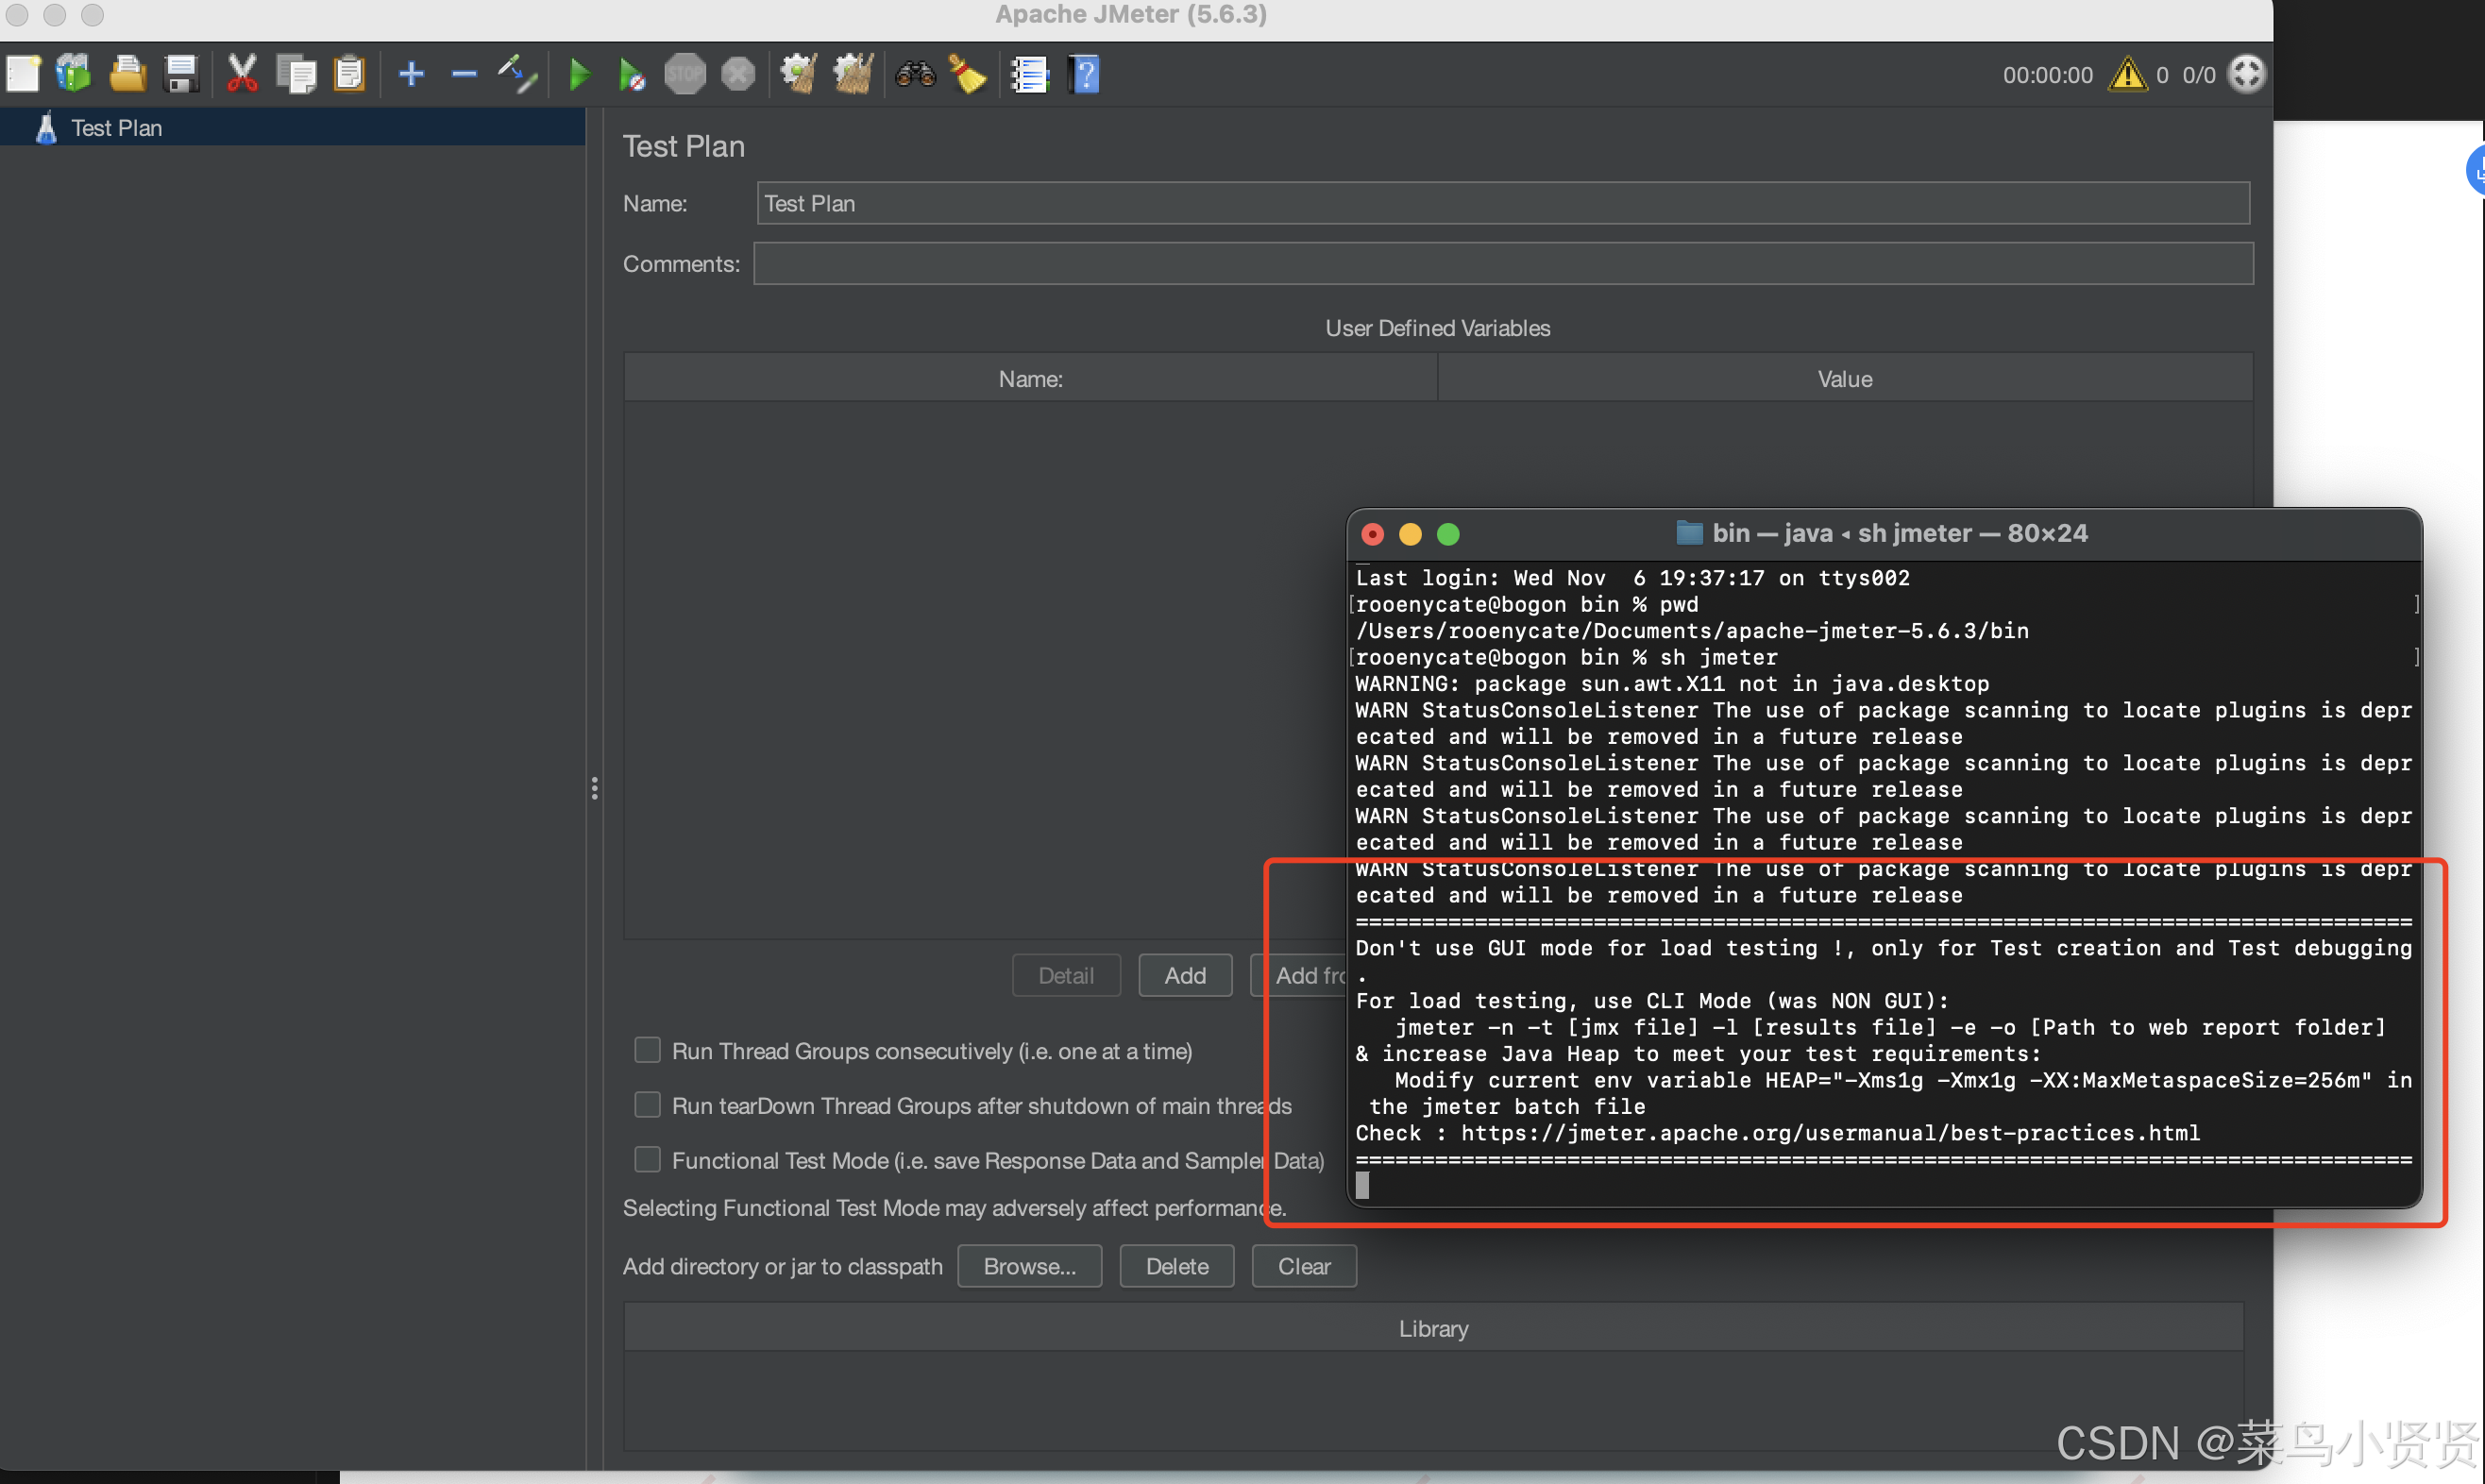Click the Clear All broom icon
2485x1484 pixels.
click(x=853, y=74)
